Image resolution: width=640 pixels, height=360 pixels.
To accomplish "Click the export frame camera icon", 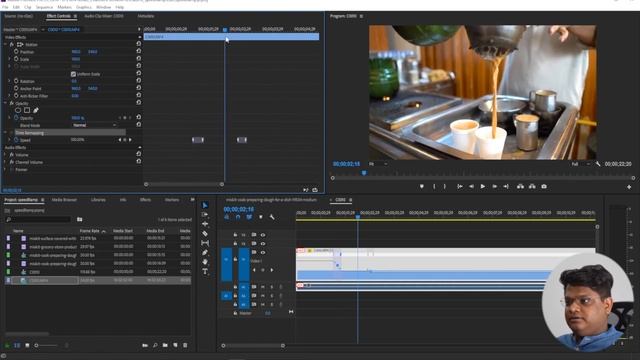I will pos(544,186).
